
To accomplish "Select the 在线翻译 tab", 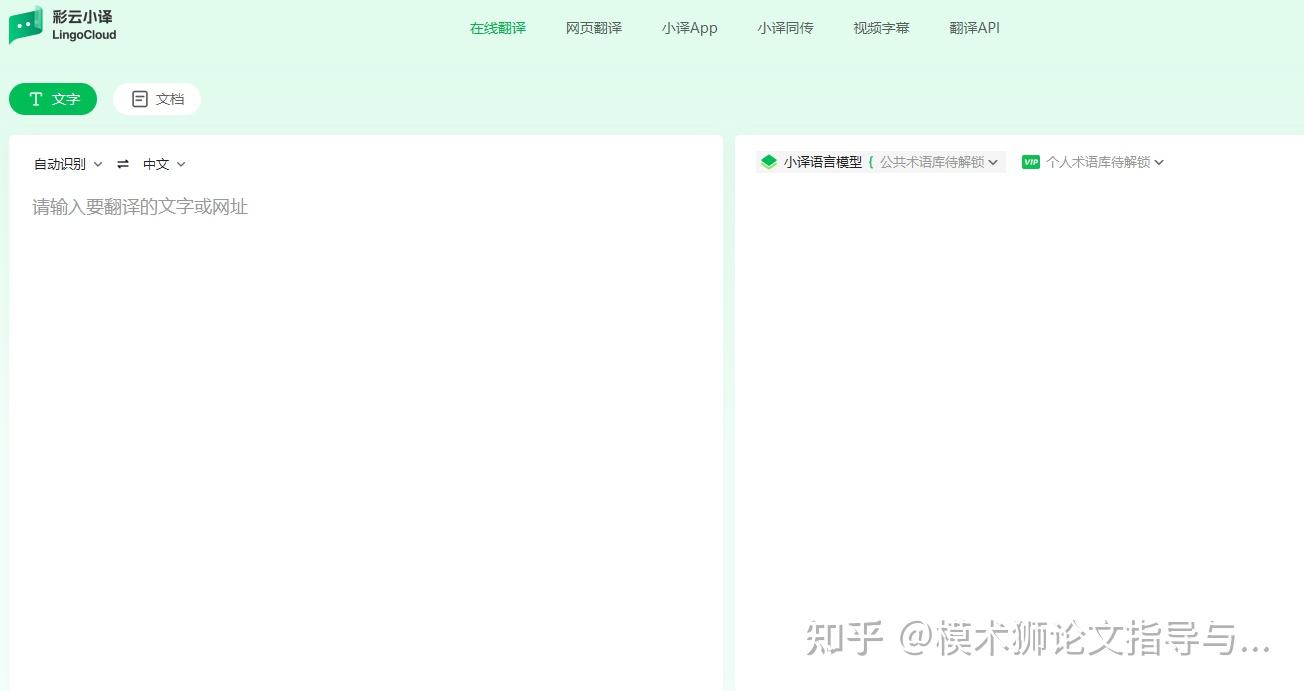I will point(497,28).
